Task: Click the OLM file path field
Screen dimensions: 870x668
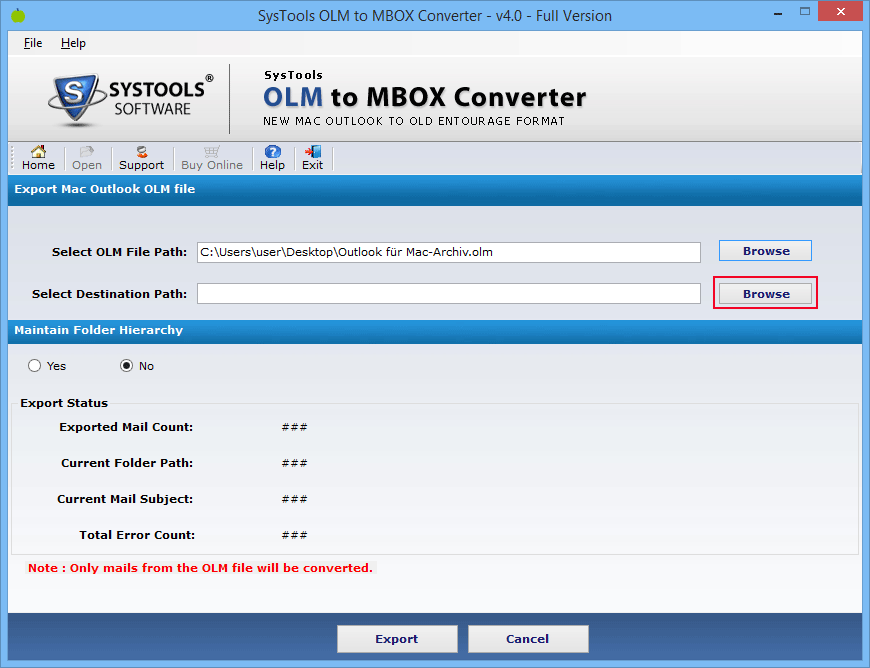Action: coord(449,252)
